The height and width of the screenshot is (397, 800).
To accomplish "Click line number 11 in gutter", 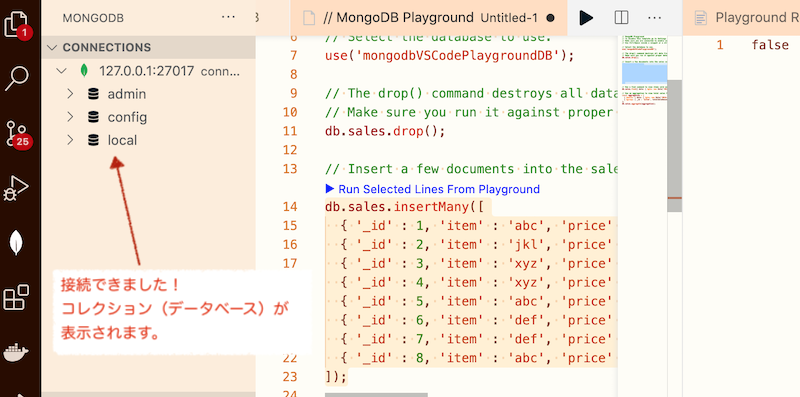I will coord(290,131).
